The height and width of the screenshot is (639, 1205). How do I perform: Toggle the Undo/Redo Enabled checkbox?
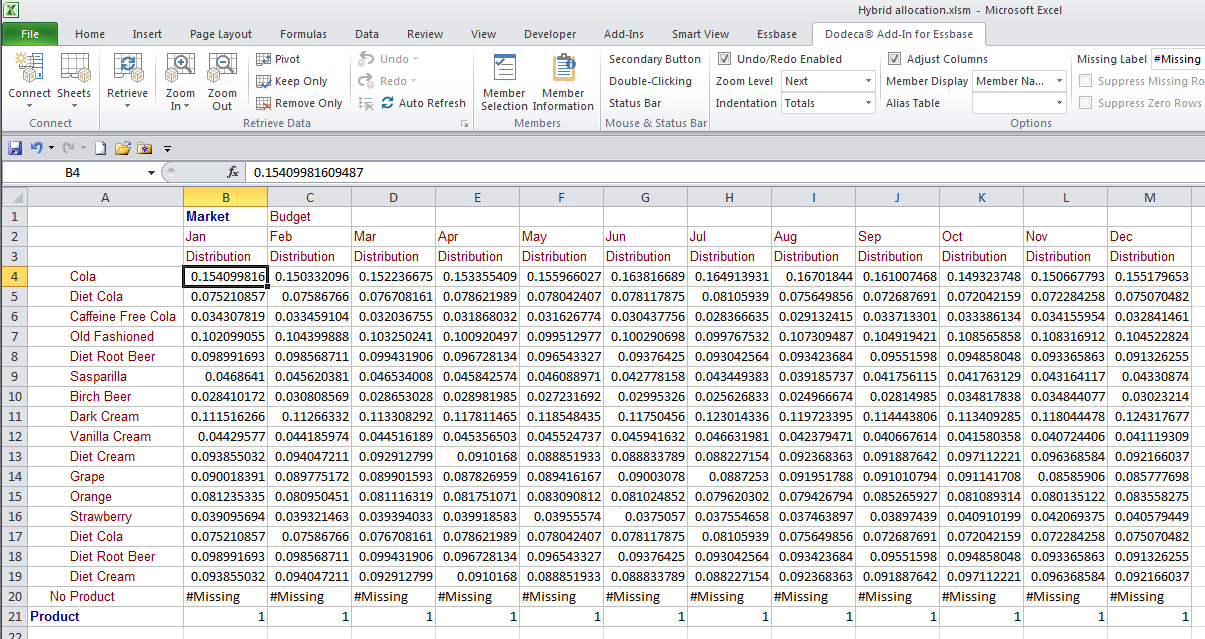tap(725, 59)
